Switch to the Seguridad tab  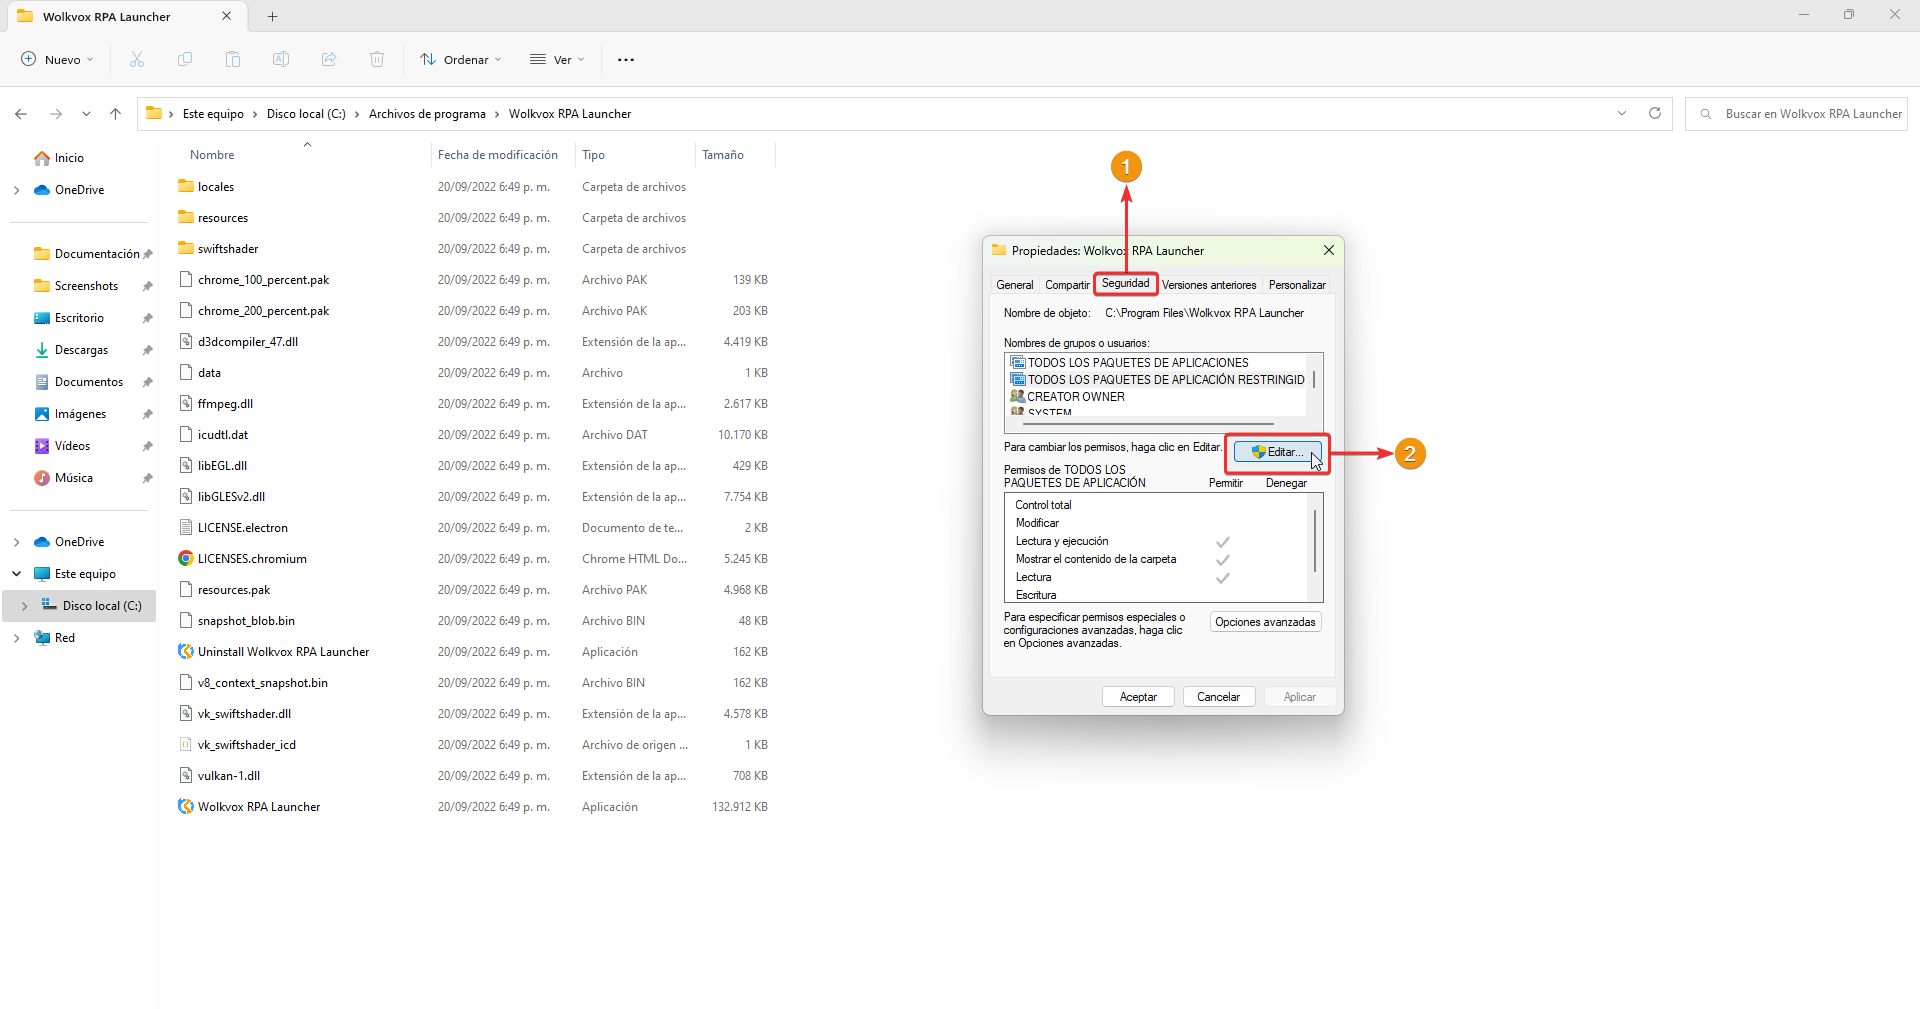[x=1126, y=284]
